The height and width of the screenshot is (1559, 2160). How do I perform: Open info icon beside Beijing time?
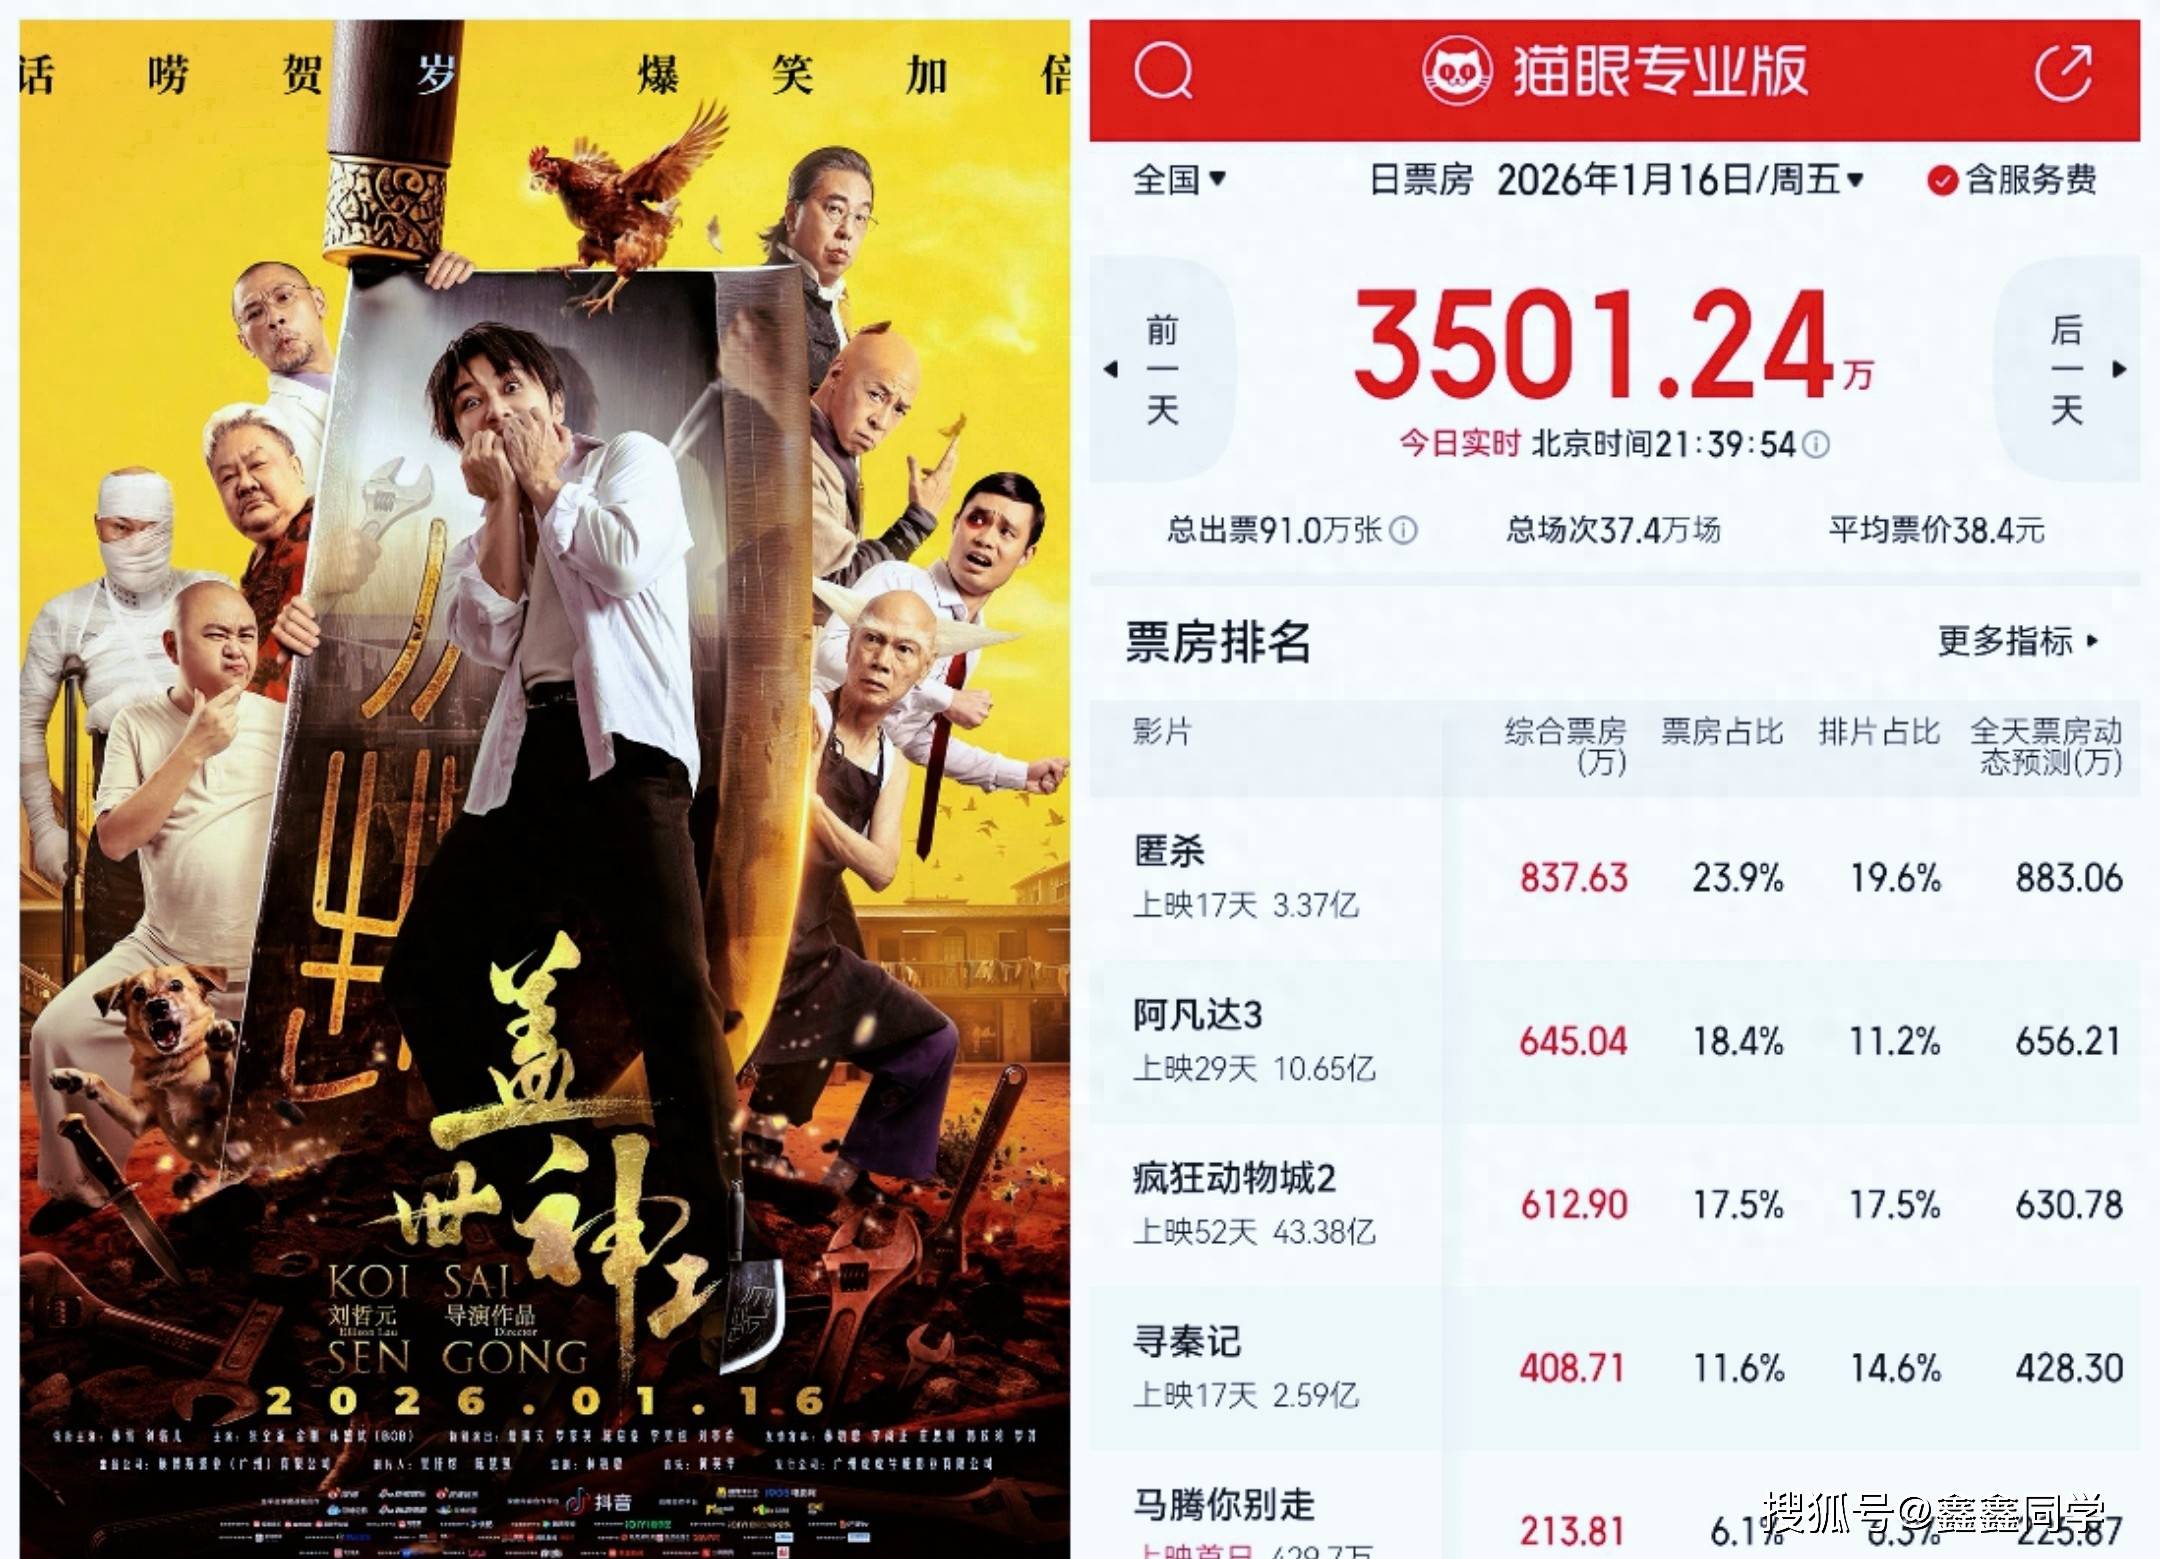pos(1816,444)
